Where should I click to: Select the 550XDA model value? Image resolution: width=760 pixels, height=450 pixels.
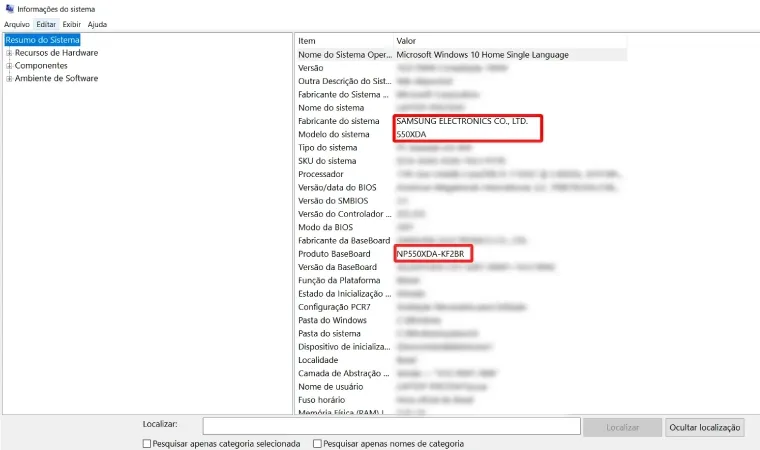tap(411, 134)
